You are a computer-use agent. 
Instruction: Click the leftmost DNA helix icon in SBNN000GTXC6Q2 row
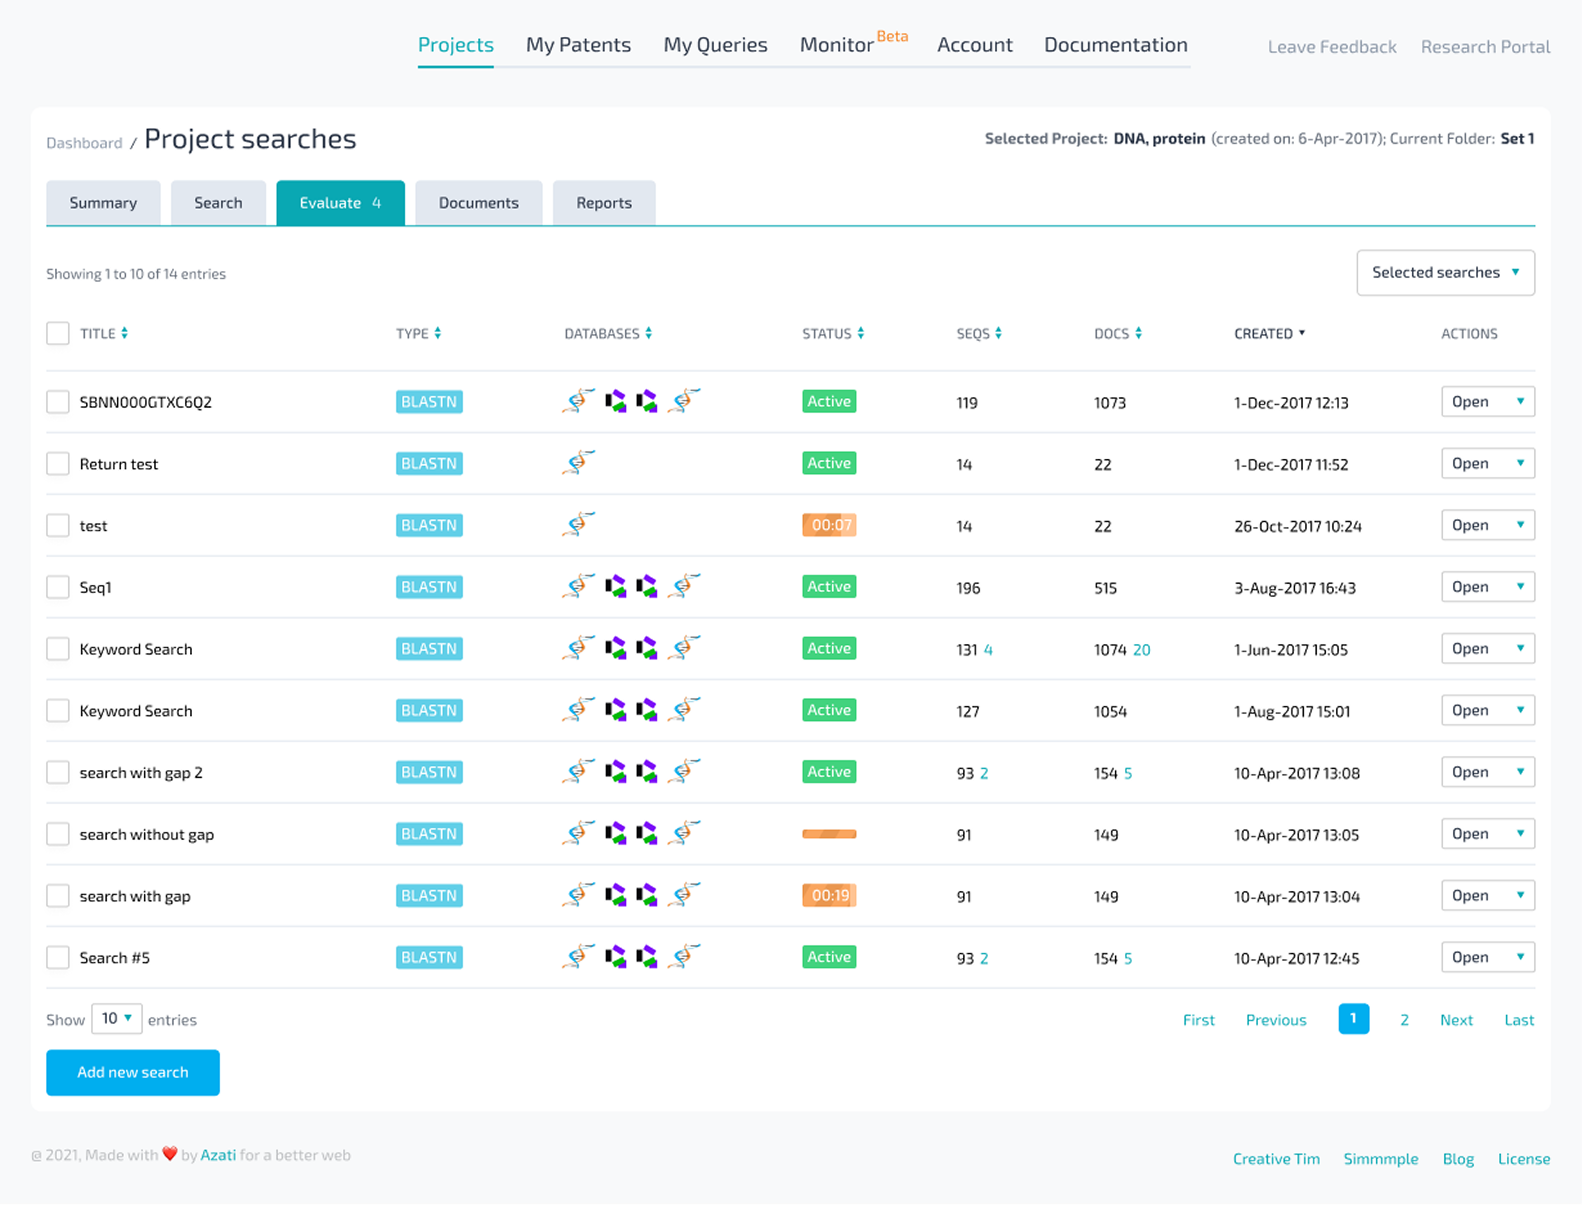tap(578, 401)
